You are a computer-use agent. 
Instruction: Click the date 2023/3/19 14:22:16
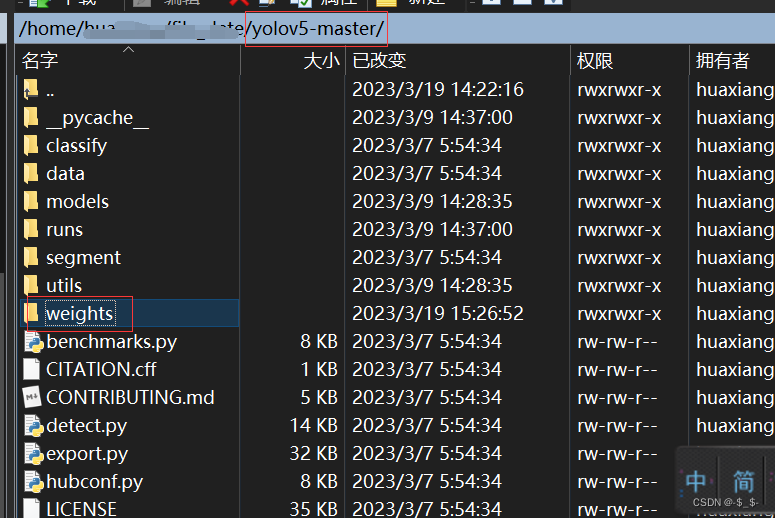pyautogui.click(x=437, y=89)
